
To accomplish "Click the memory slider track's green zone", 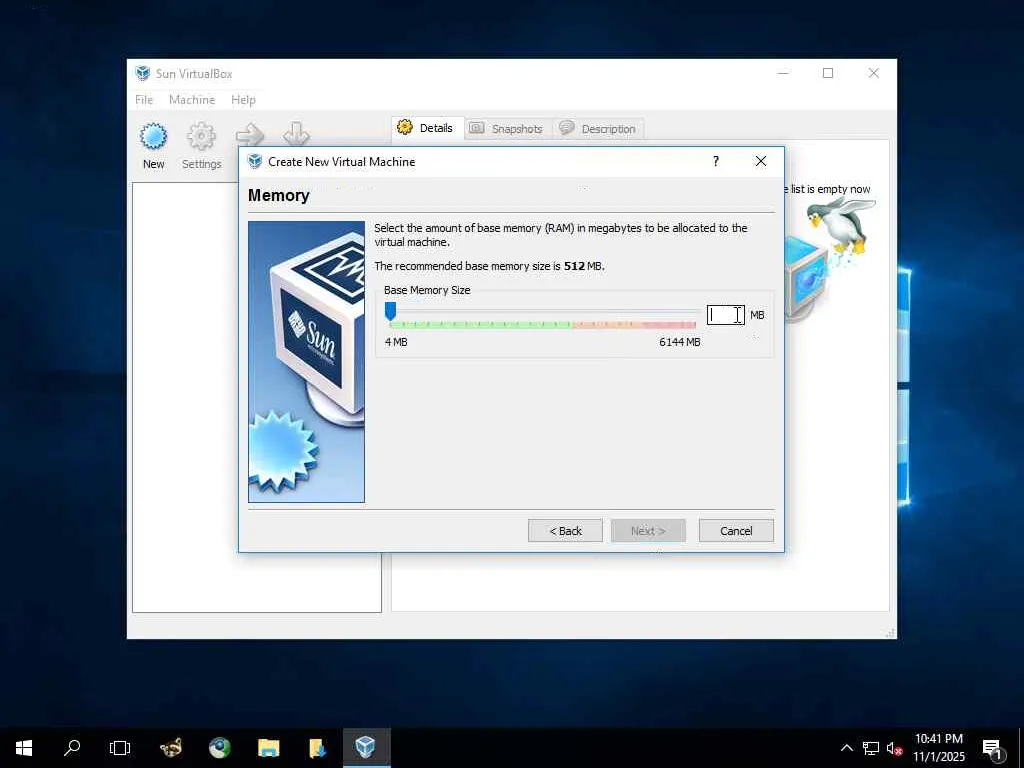I will pos(480,325).
